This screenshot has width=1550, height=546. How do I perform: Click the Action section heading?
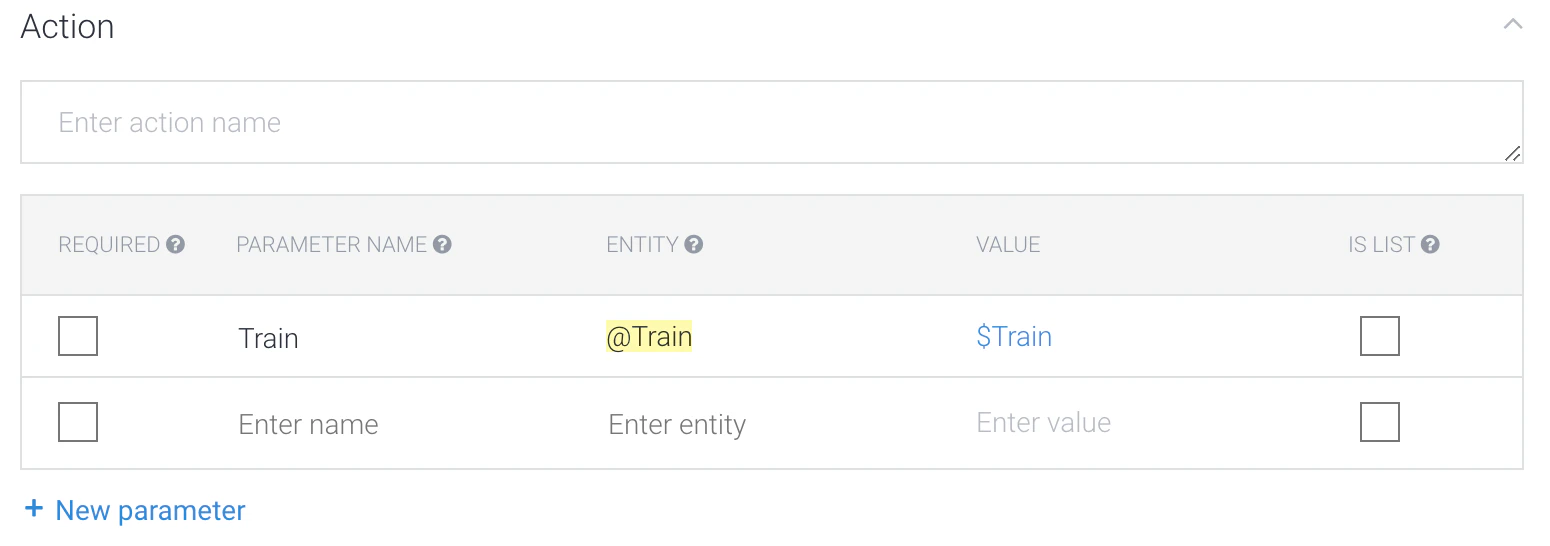coord(67,26)
